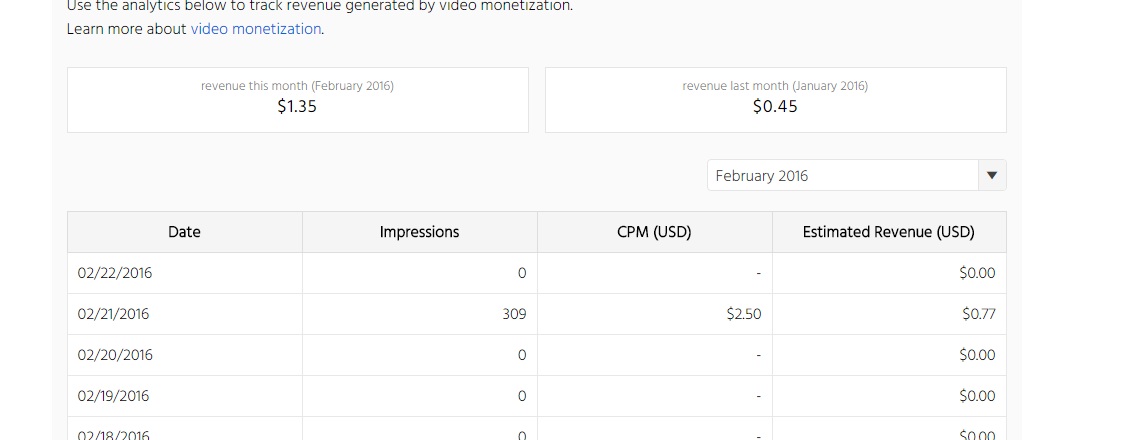
Task: Click the Impressions column header
Action: tap(419, 232)
